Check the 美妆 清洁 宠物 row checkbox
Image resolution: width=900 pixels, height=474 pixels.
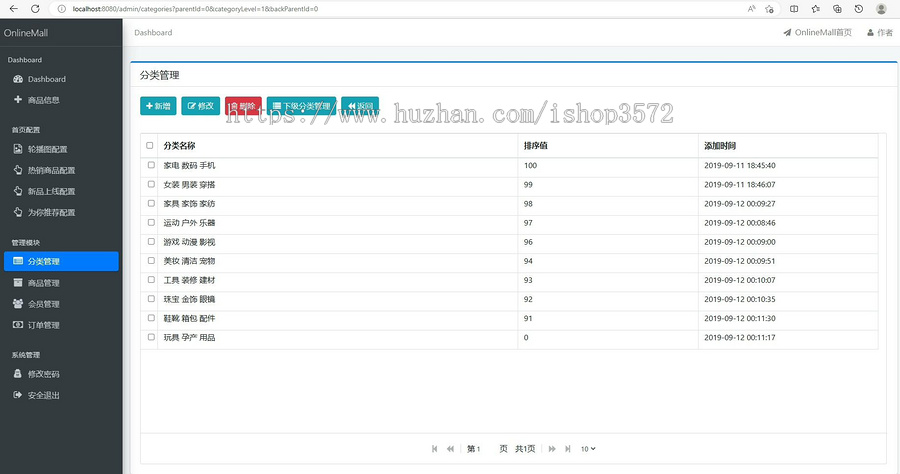pos(151,261)
